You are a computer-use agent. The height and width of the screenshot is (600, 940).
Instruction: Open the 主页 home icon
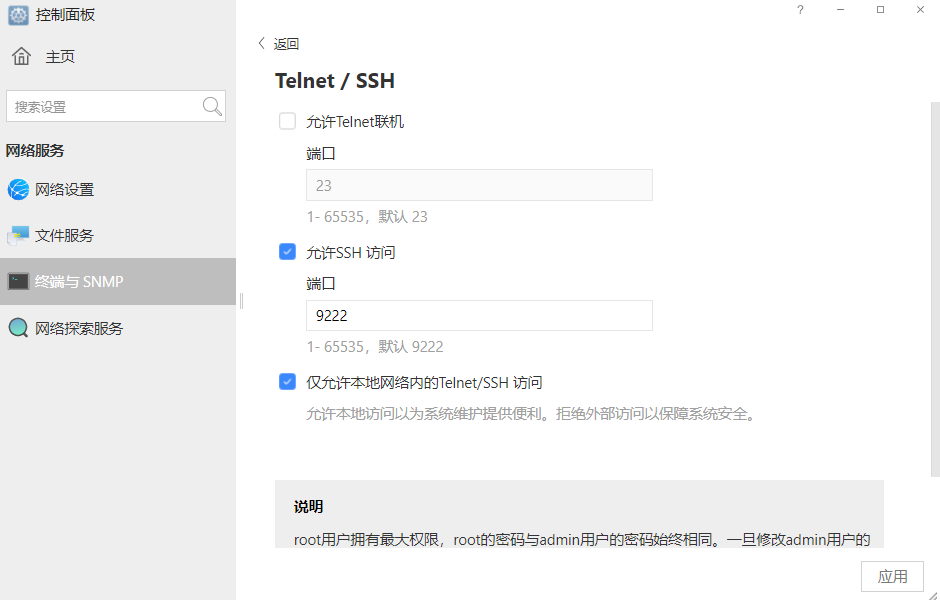(16, 56)
